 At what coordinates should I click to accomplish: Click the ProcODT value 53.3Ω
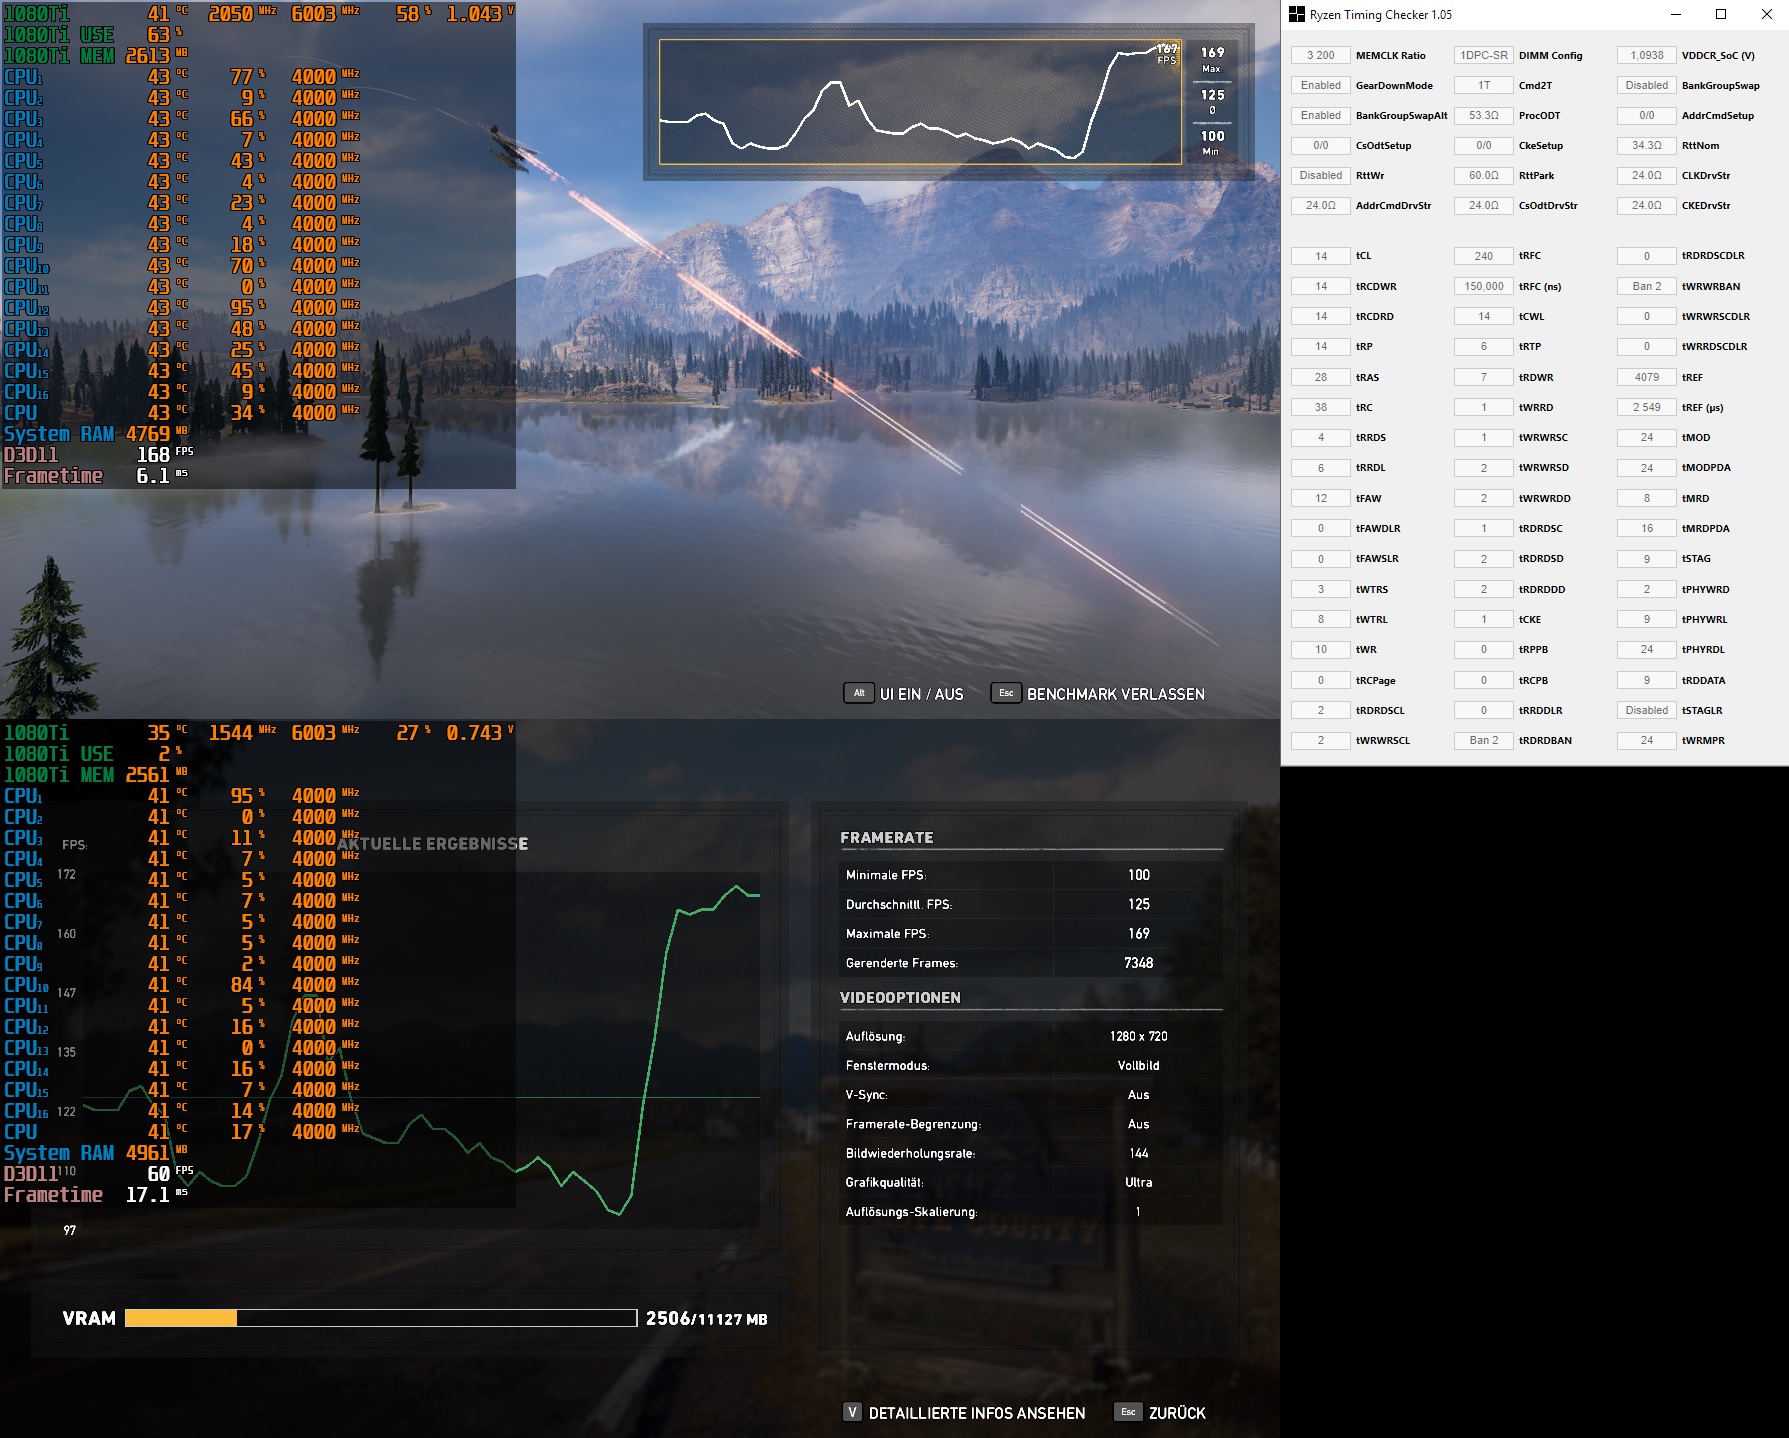[1484, 115]
